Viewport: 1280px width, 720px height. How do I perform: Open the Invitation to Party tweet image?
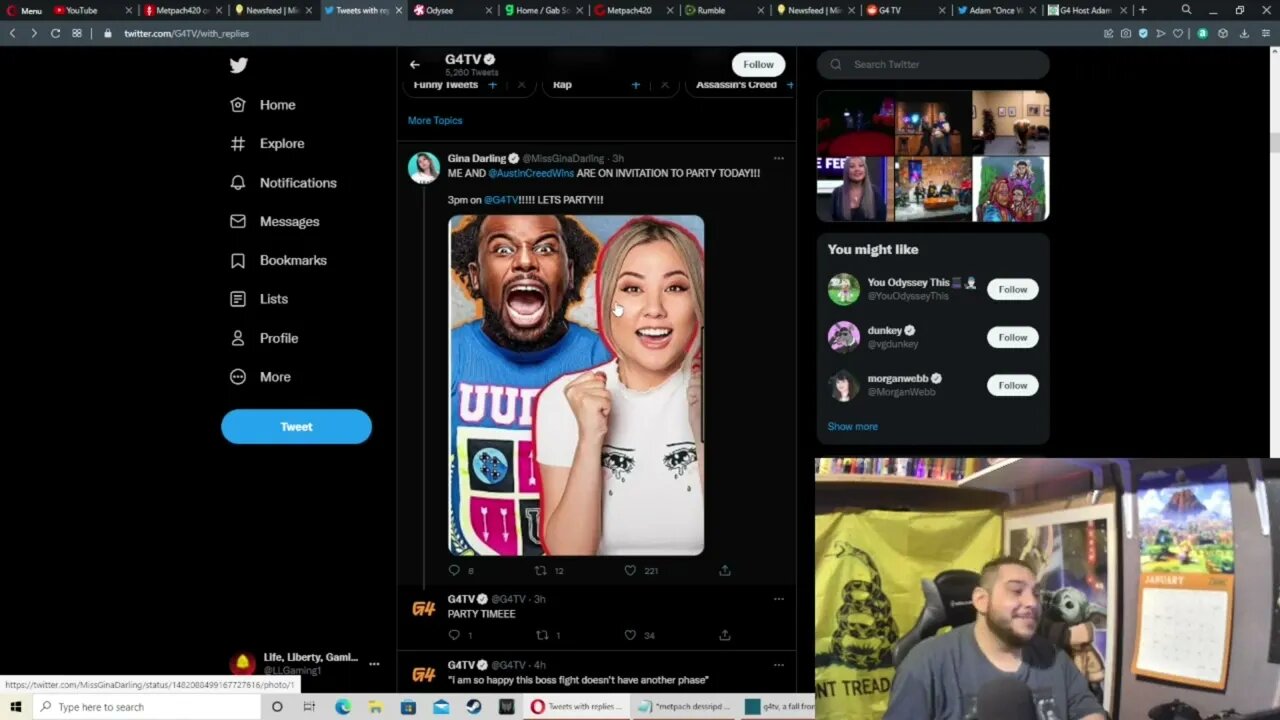pyautogui.click(x=576, y=385)
